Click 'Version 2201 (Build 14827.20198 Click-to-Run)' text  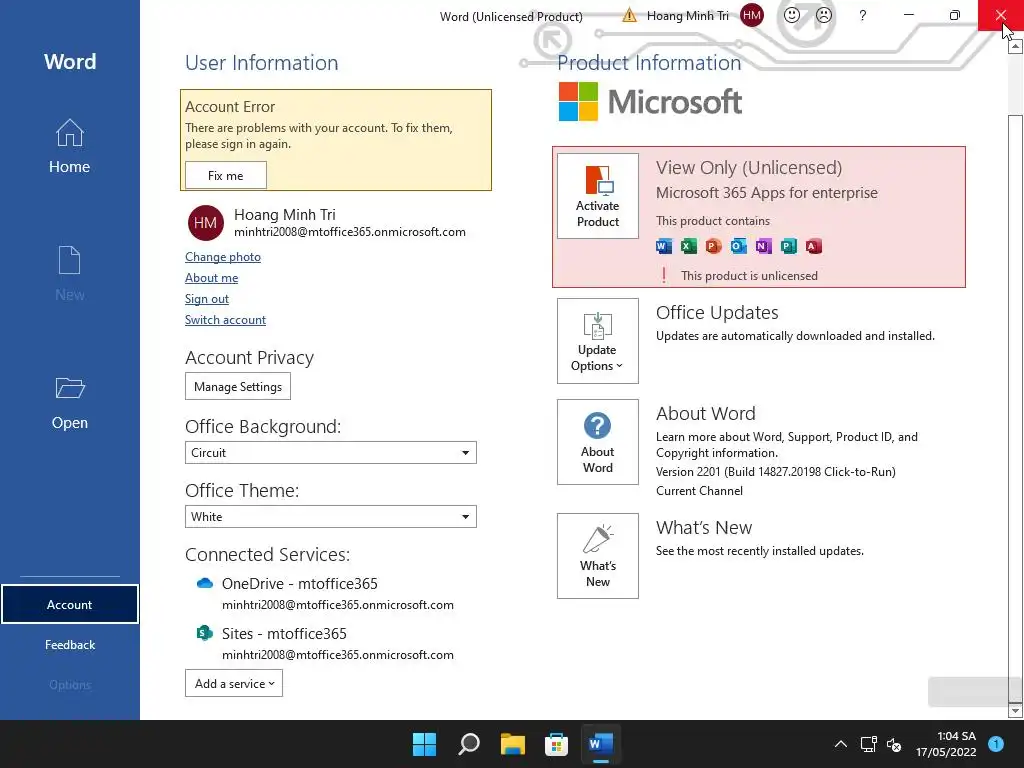pyautogui.click(x=775, y=472)
